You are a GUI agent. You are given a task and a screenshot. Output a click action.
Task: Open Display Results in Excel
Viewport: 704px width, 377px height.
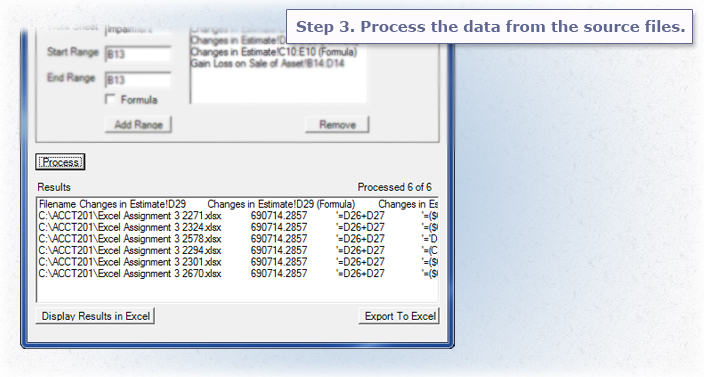[x=95, y=316]
